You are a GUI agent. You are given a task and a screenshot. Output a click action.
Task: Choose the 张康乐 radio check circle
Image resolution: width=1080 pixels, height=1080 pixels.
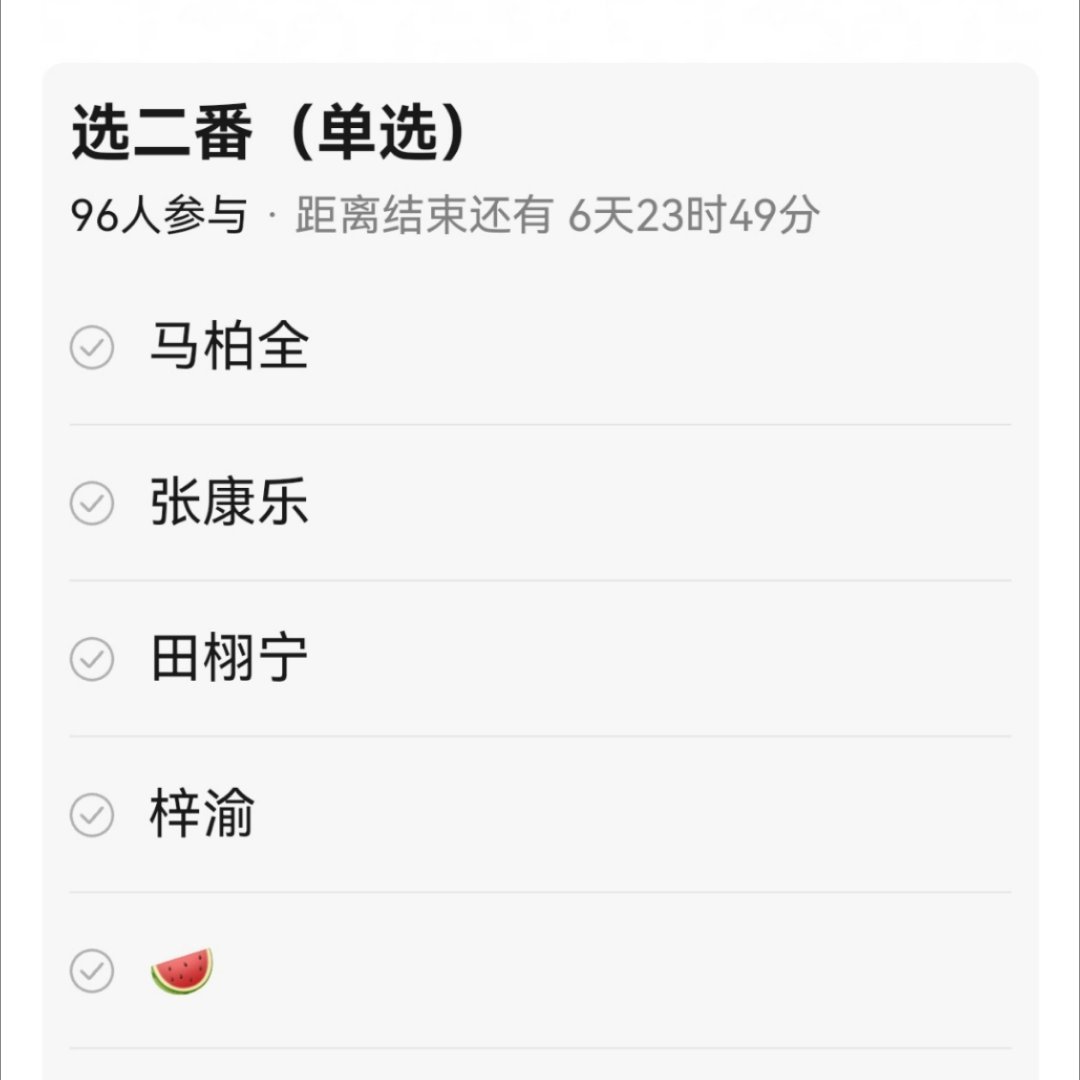point(92,503)
